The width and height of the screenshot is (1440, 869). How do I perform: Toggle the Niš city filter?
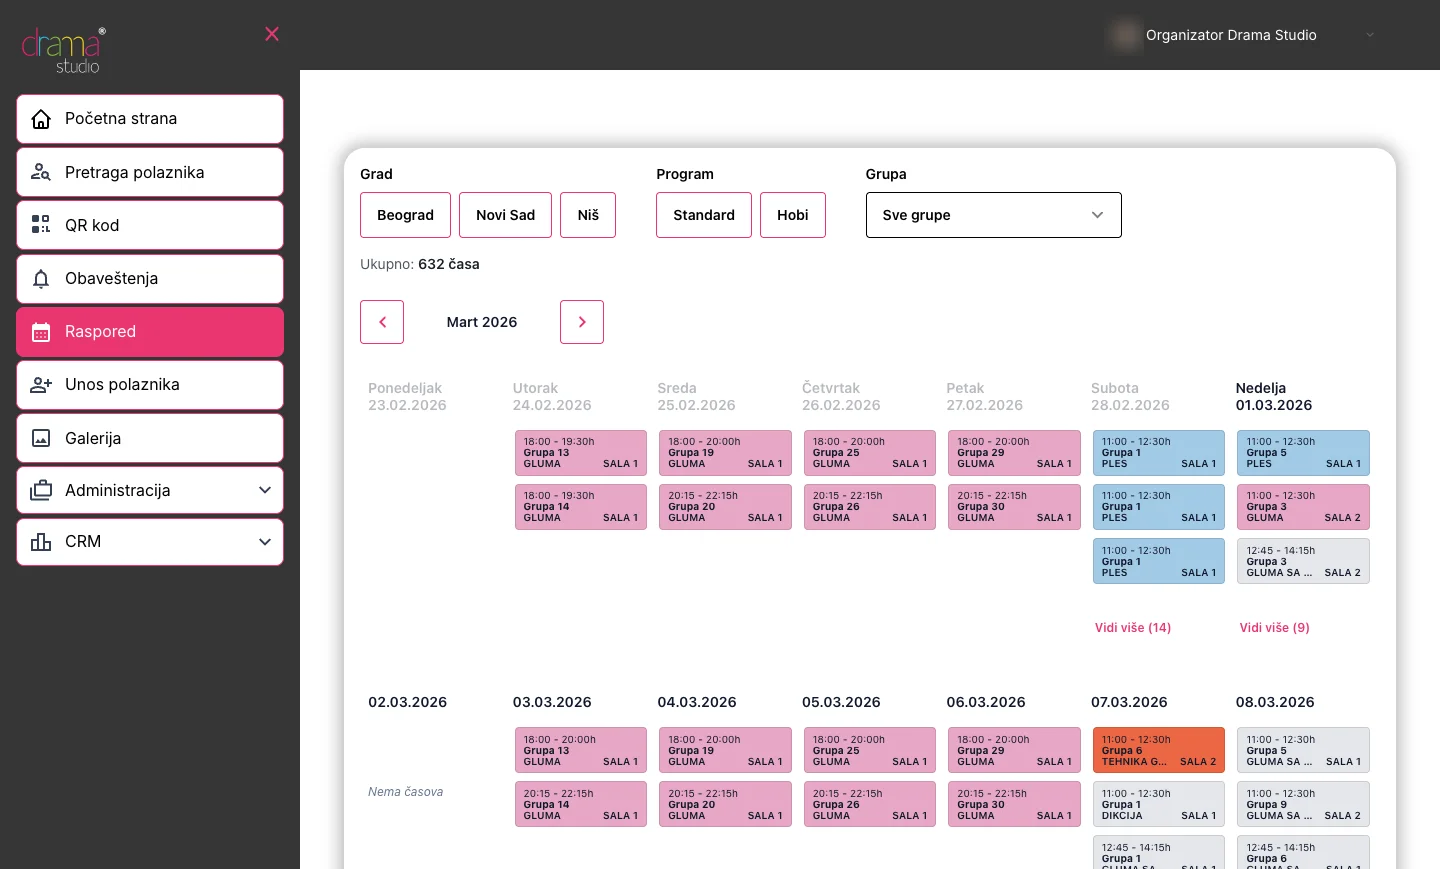[588, 215]
